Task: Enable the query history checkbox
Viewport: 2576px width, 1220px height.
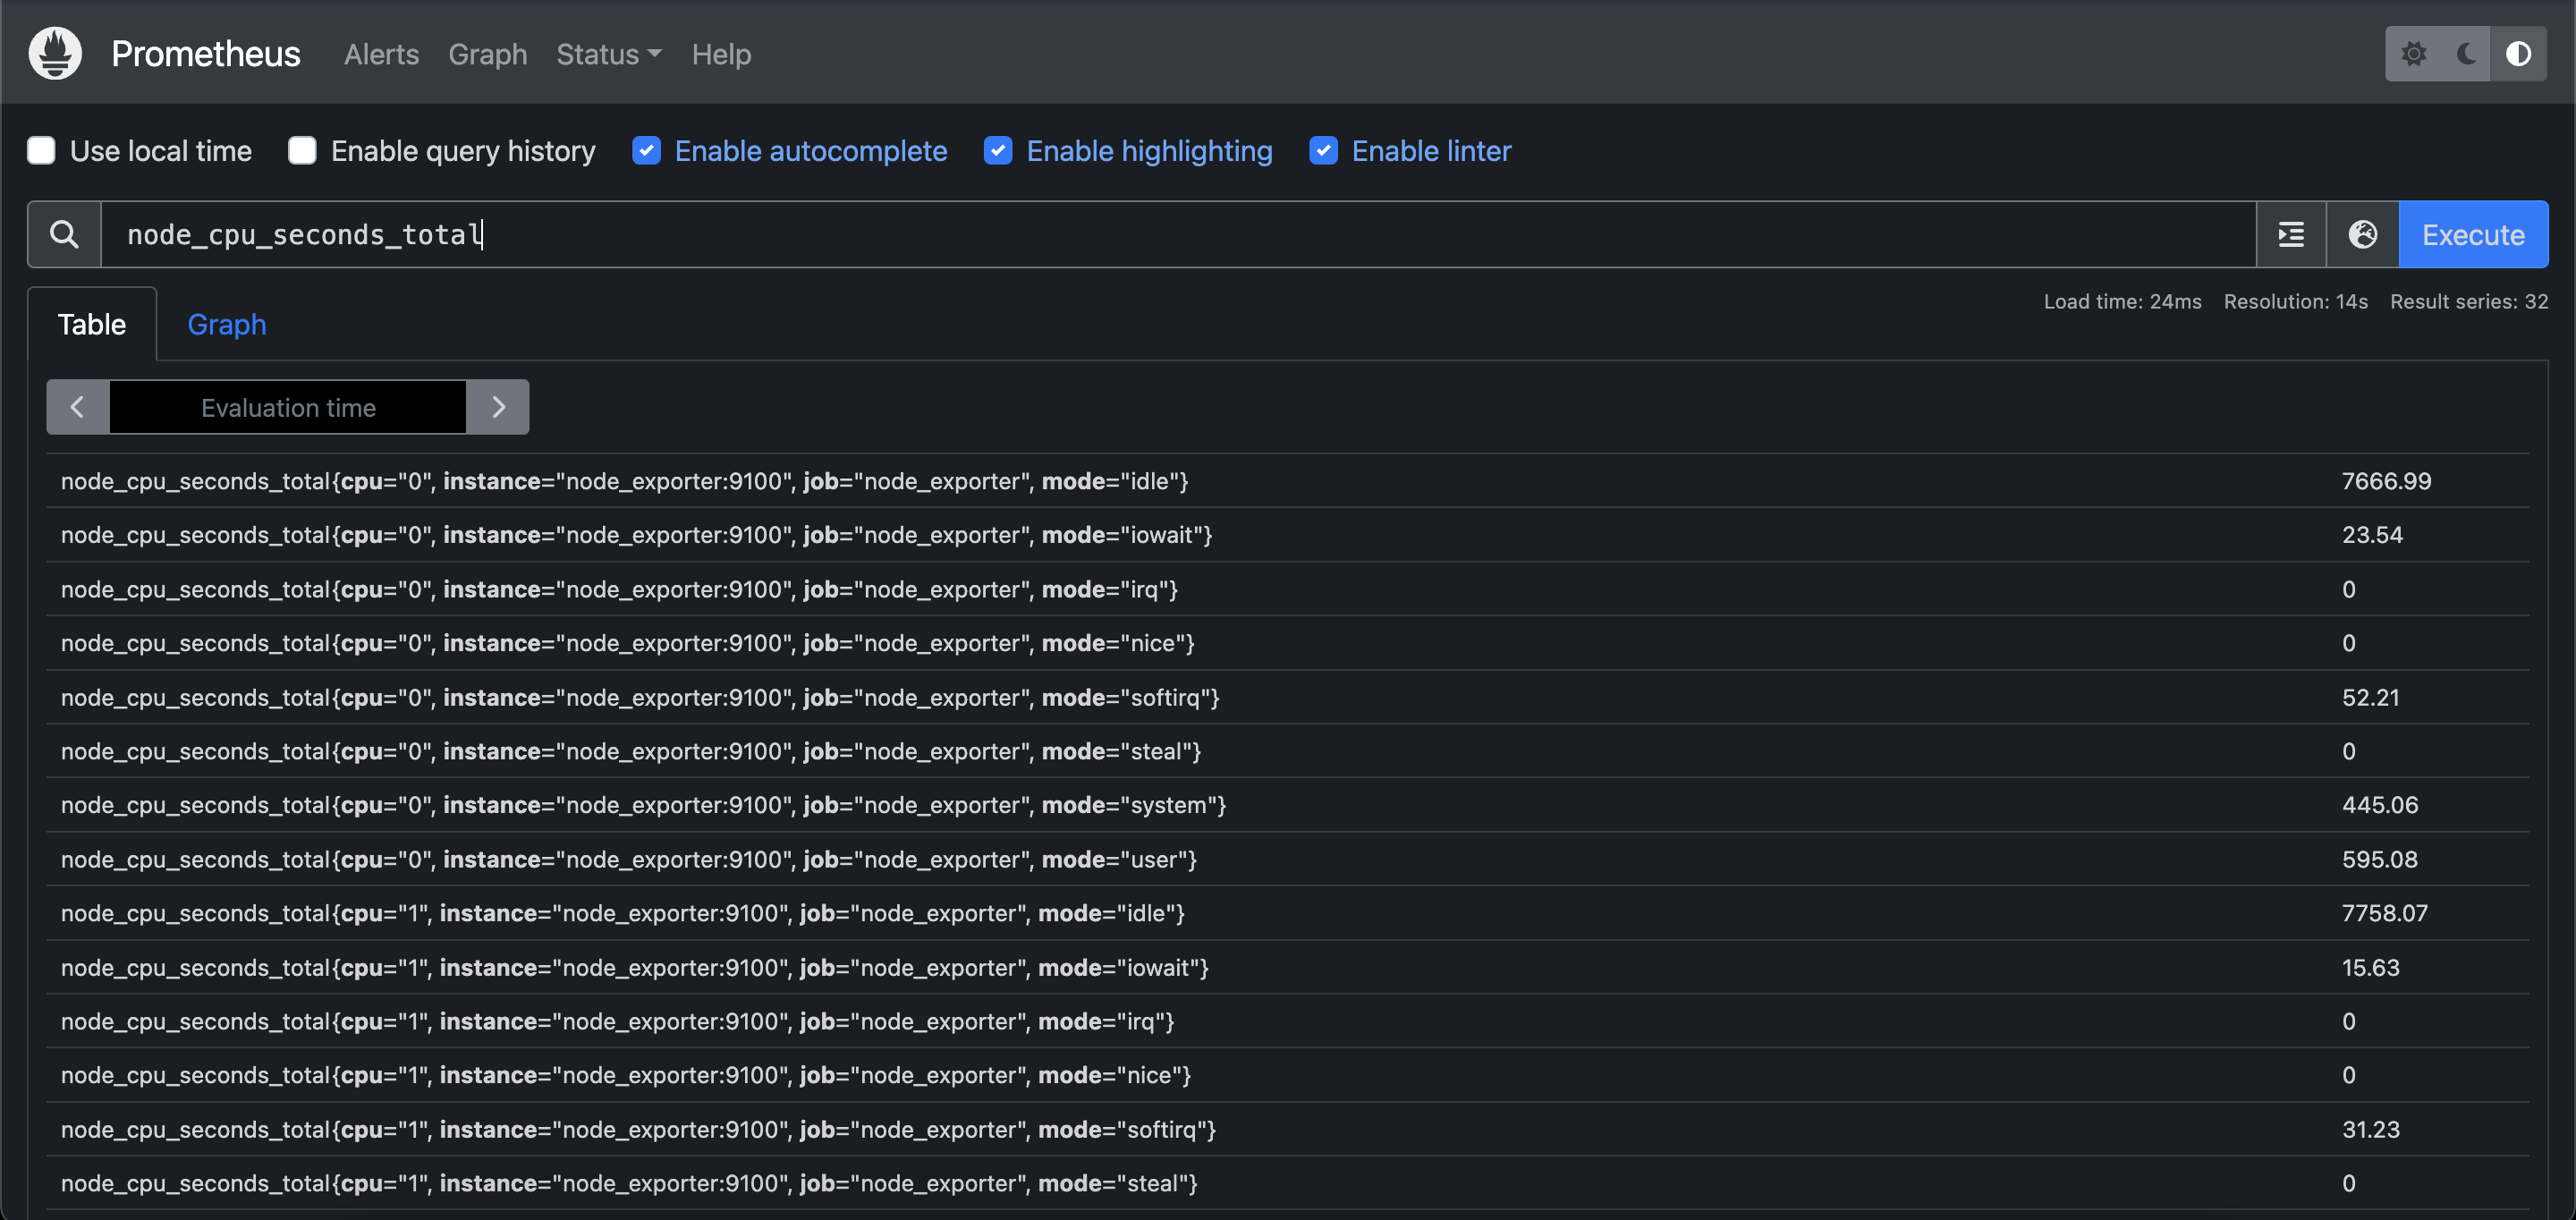Action: pyautogui.click(x=301, y=150)
